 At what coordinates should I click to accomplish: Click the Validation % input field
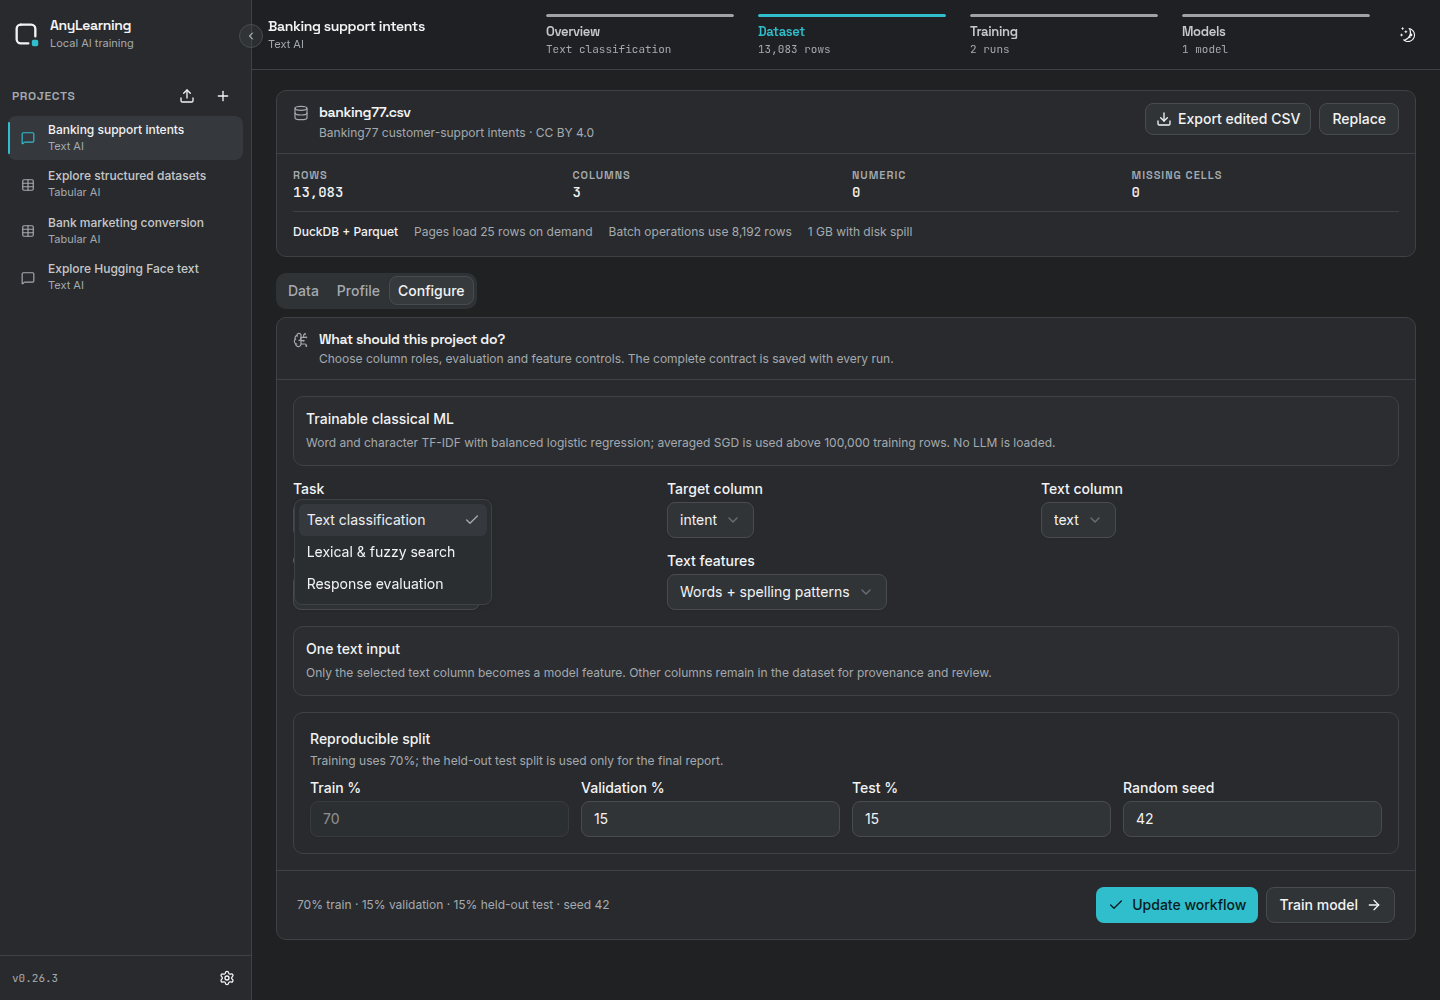tap(710, 819)
